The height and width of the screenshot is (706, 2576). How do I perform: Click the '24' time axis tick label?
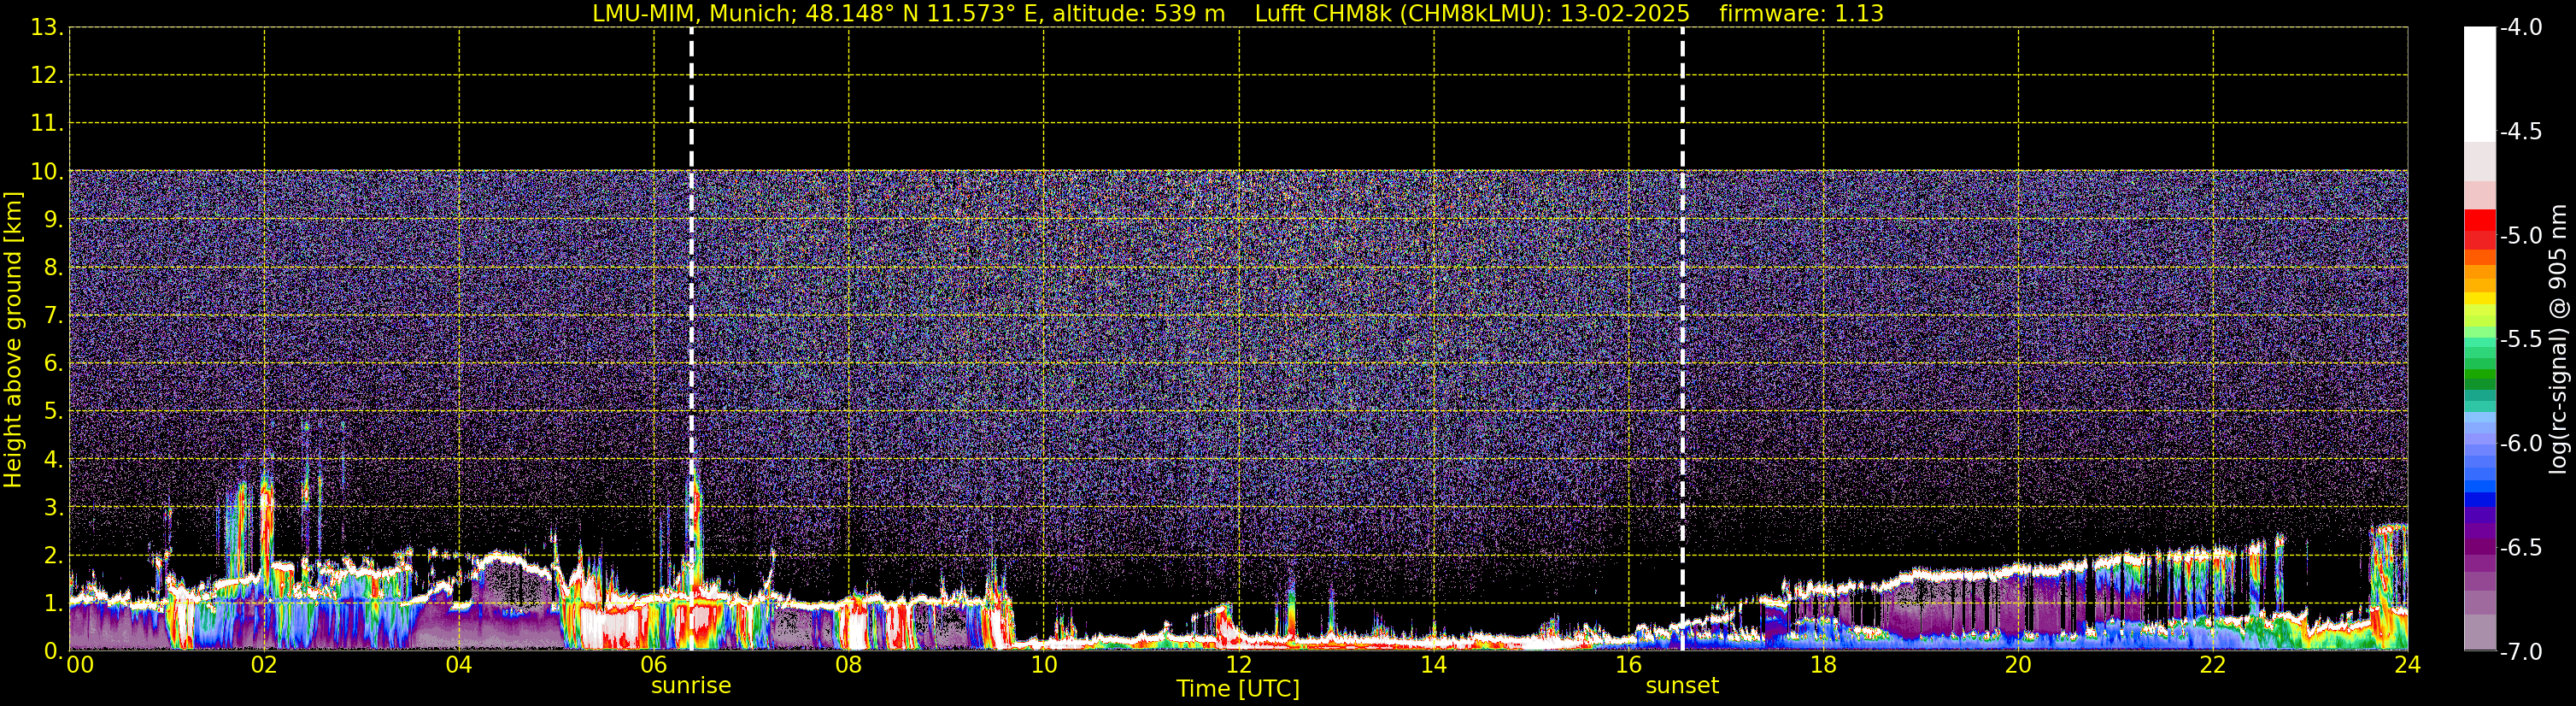coord(2408,665)
